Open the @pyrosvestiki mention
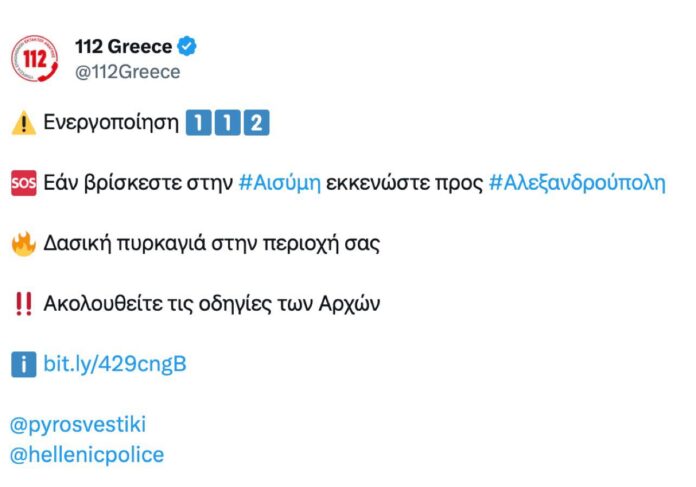696x487 pixels. (78, 424)
